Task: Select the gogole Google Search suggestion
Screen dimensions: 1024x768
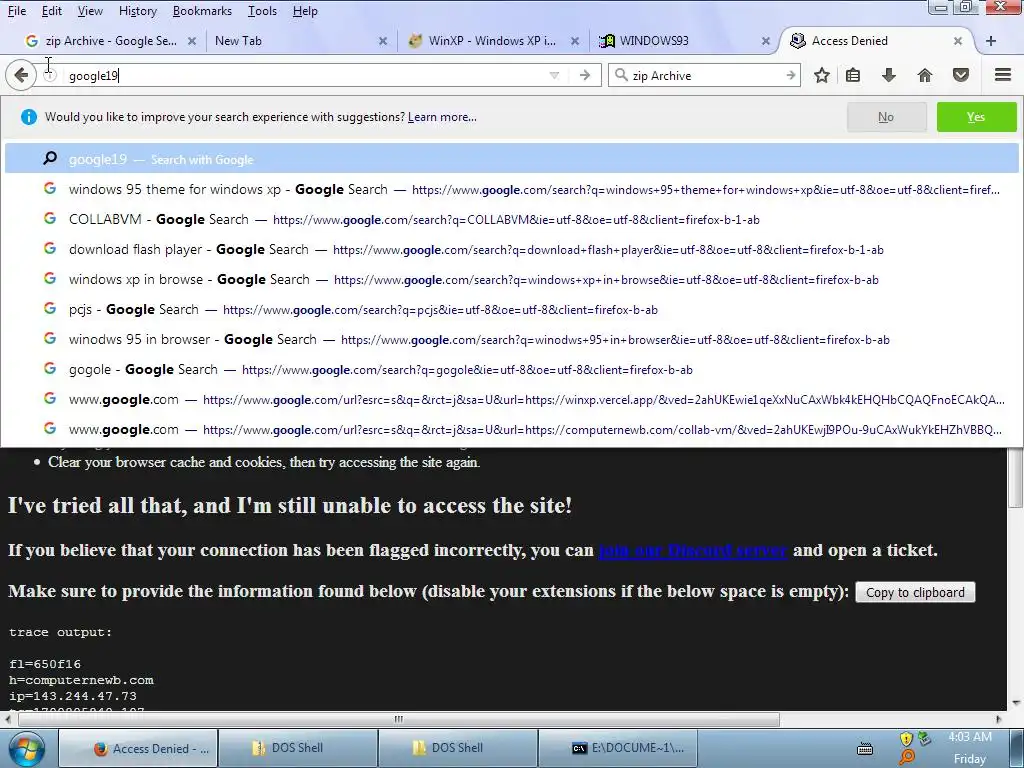Action: (x=511, y=369)
